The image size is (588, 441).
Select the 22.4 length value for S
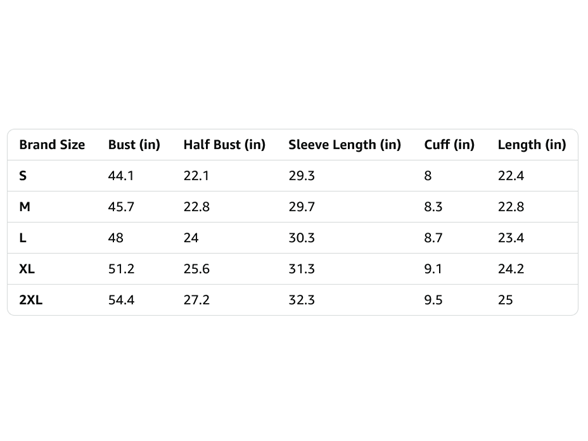[x=511, y=176]
